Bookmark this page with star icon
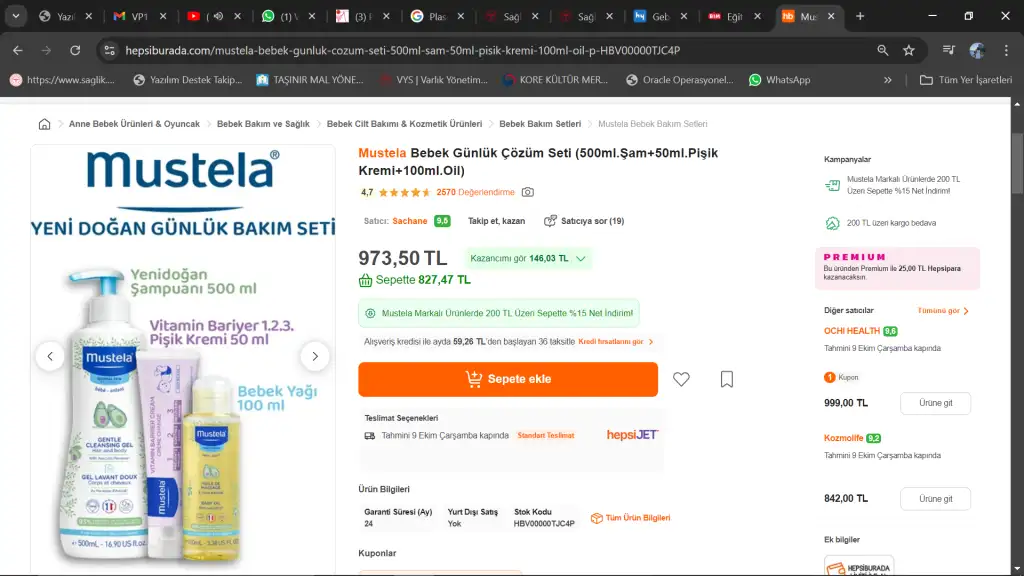1024x576 pixels. click(909, 50)
